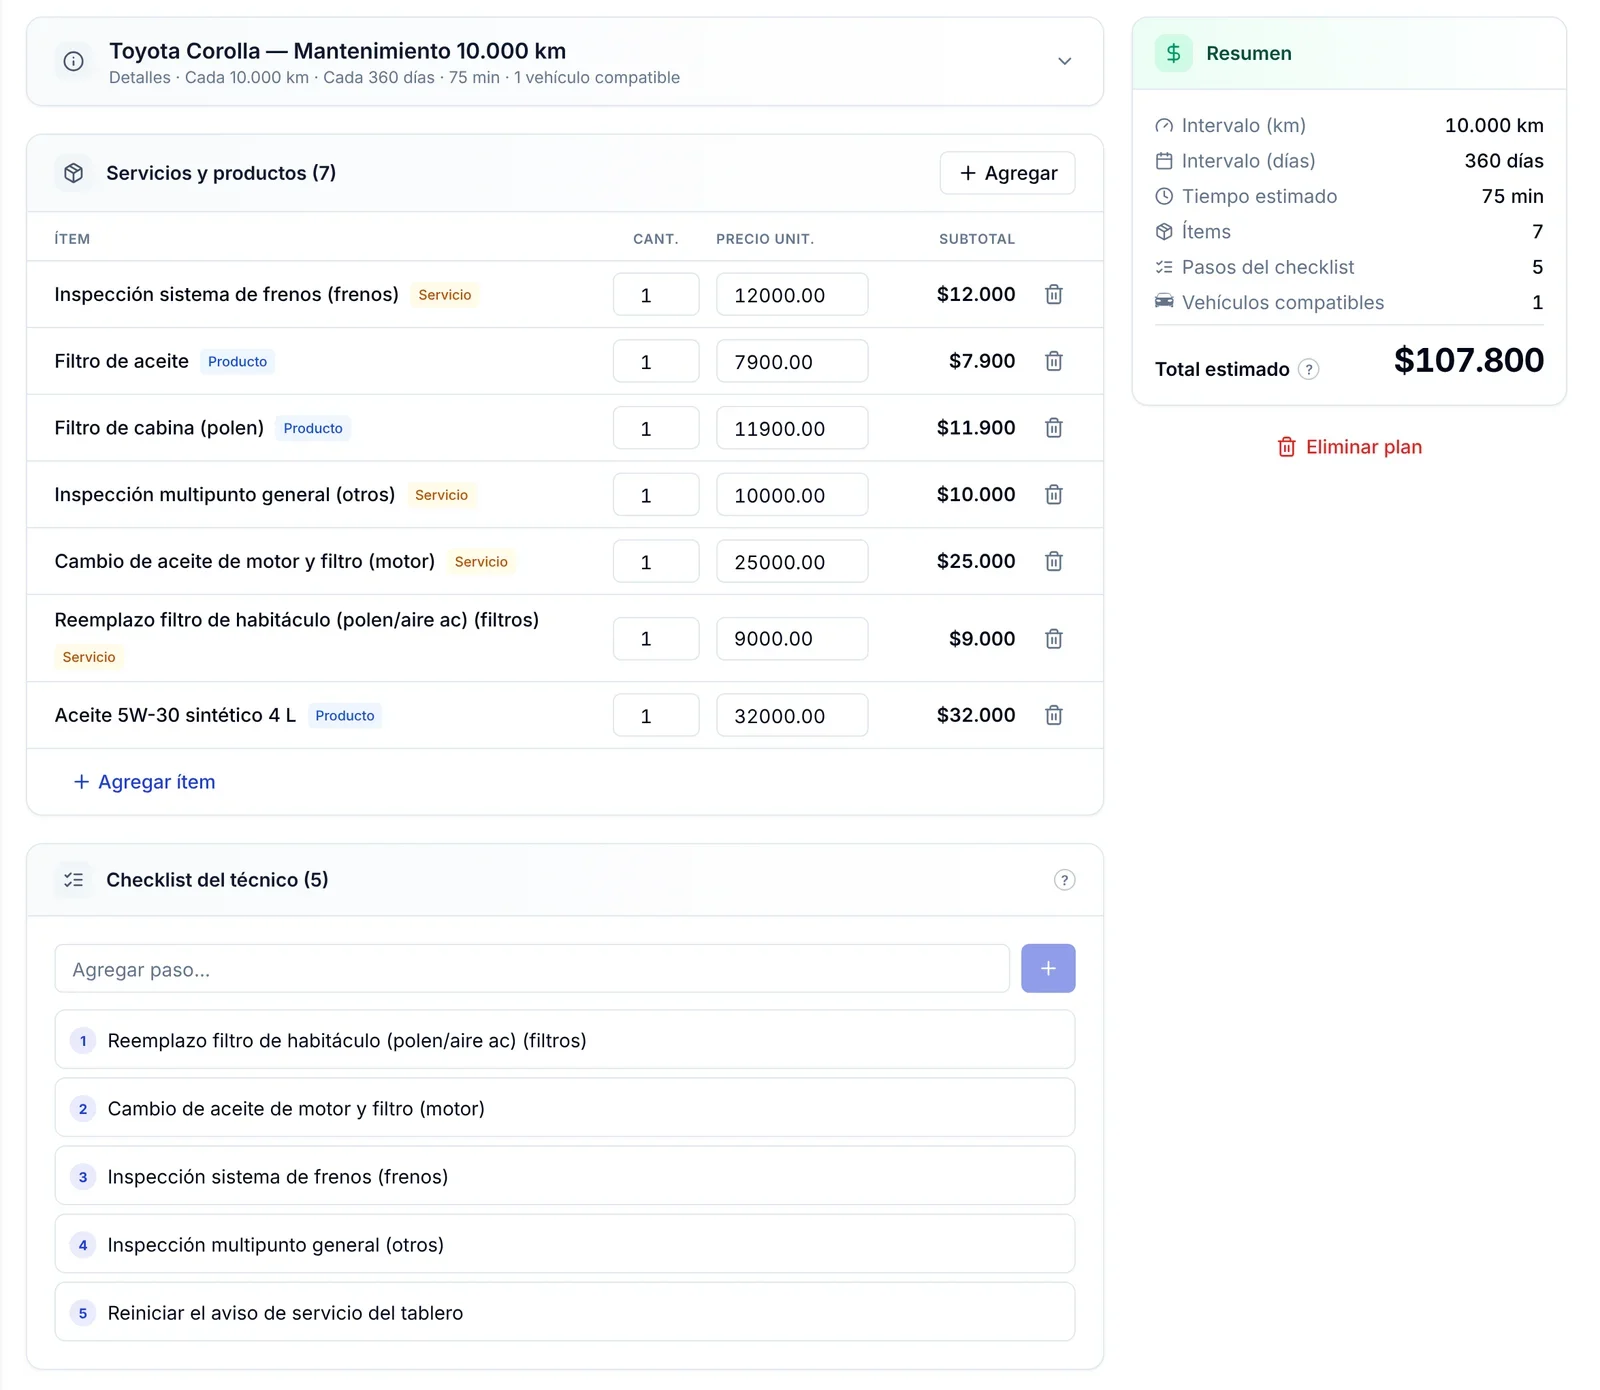
Task: Remove Filtro de cabina (polen) item
Action: [1053, 428]
